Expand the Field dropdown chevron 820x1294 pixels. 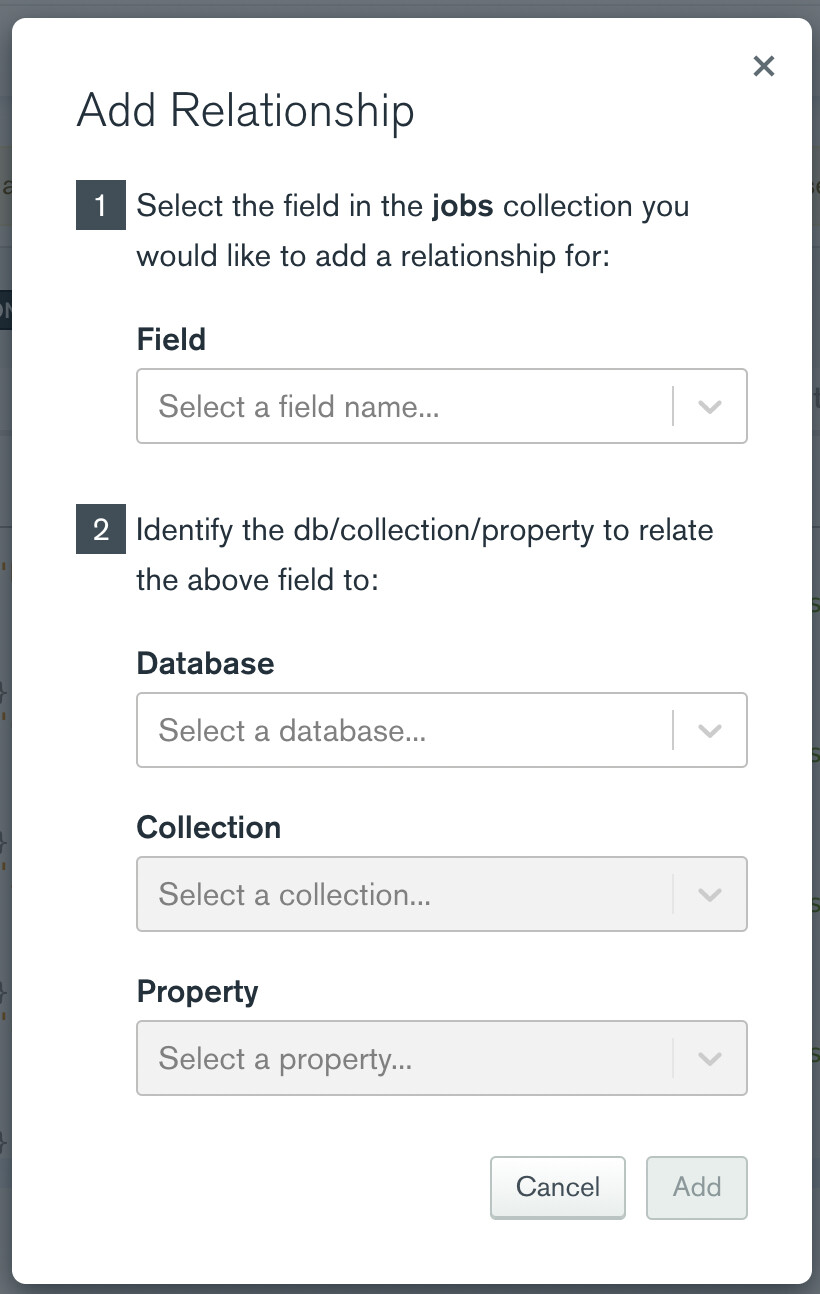click(709, 407)
